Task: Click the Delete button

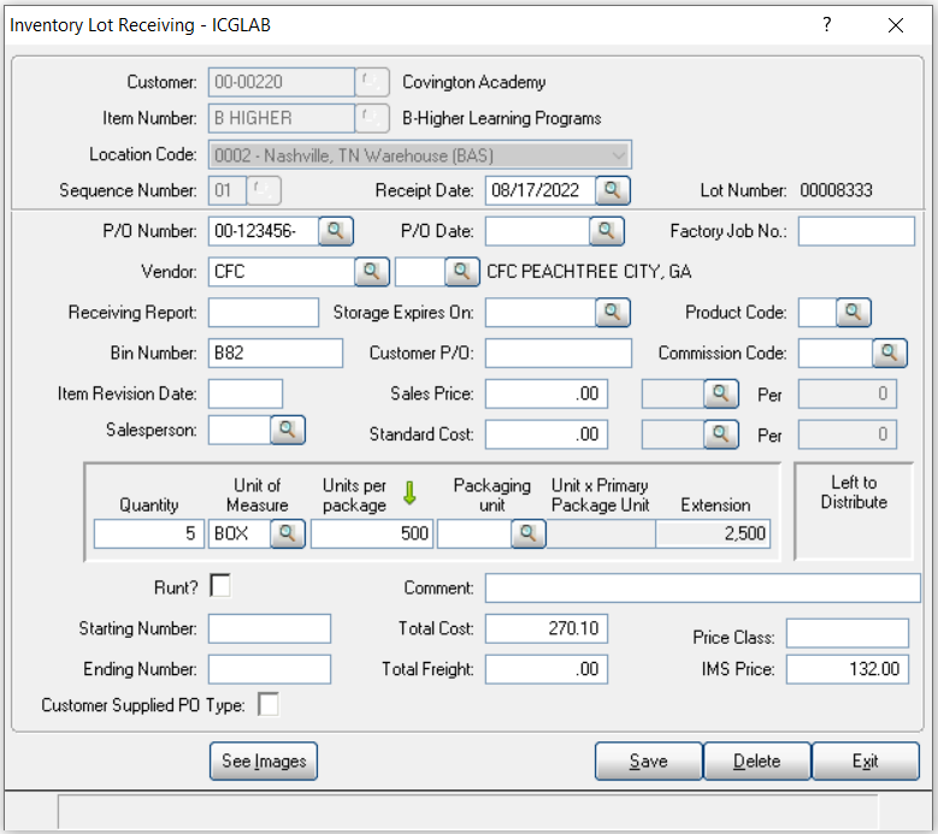Action: tap(757, 761)
